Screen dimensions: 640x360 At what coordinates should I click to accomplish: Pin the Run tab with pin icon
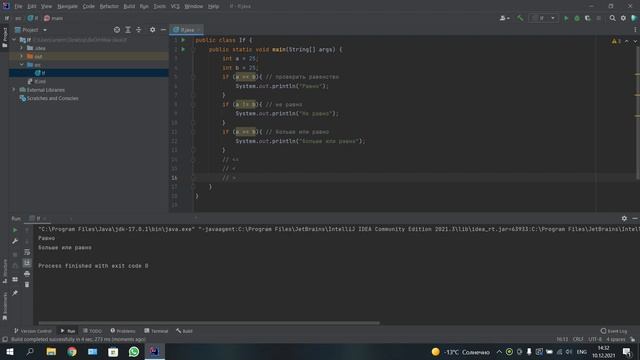tap(15, 293)
